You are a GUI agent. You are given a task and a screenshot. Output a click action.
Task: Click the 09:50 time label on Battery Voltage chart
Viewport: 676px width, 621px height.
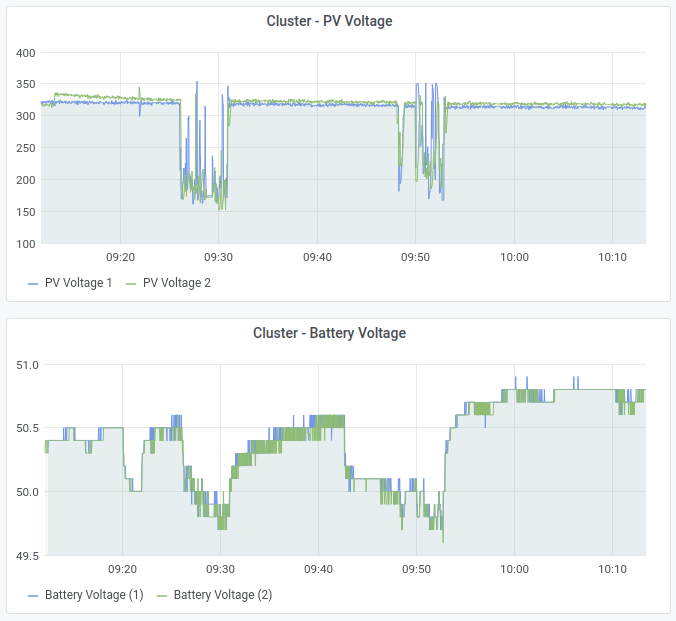pyautogui.click(x=416, y=569)
